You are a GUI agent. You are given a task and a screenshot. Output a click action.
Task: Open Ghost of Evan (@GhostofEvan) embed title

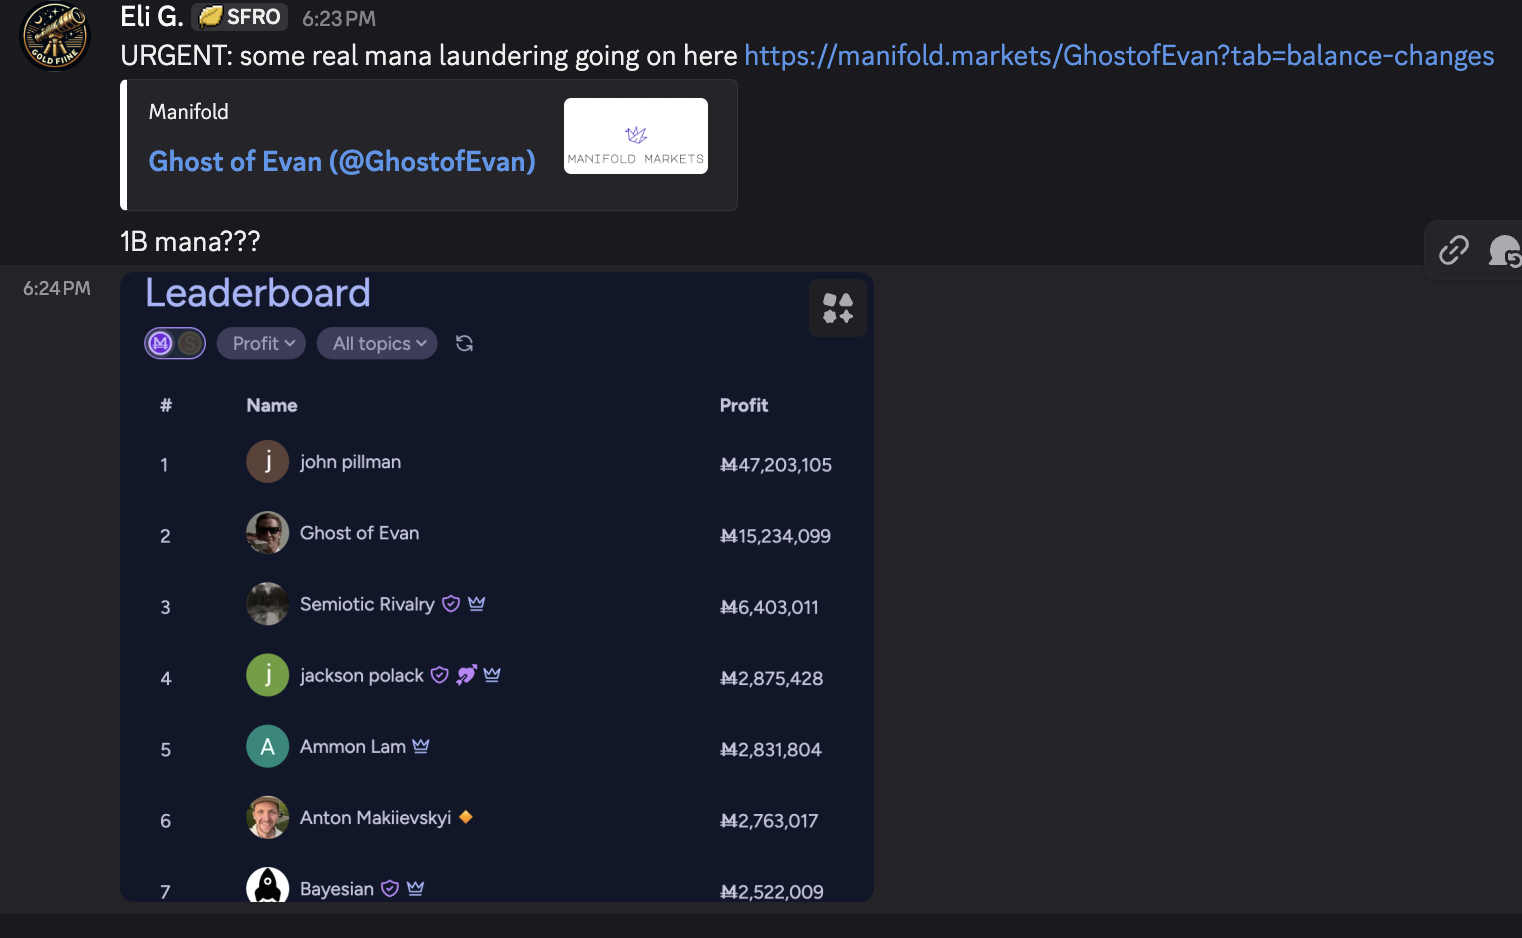[x=342, y=161]
